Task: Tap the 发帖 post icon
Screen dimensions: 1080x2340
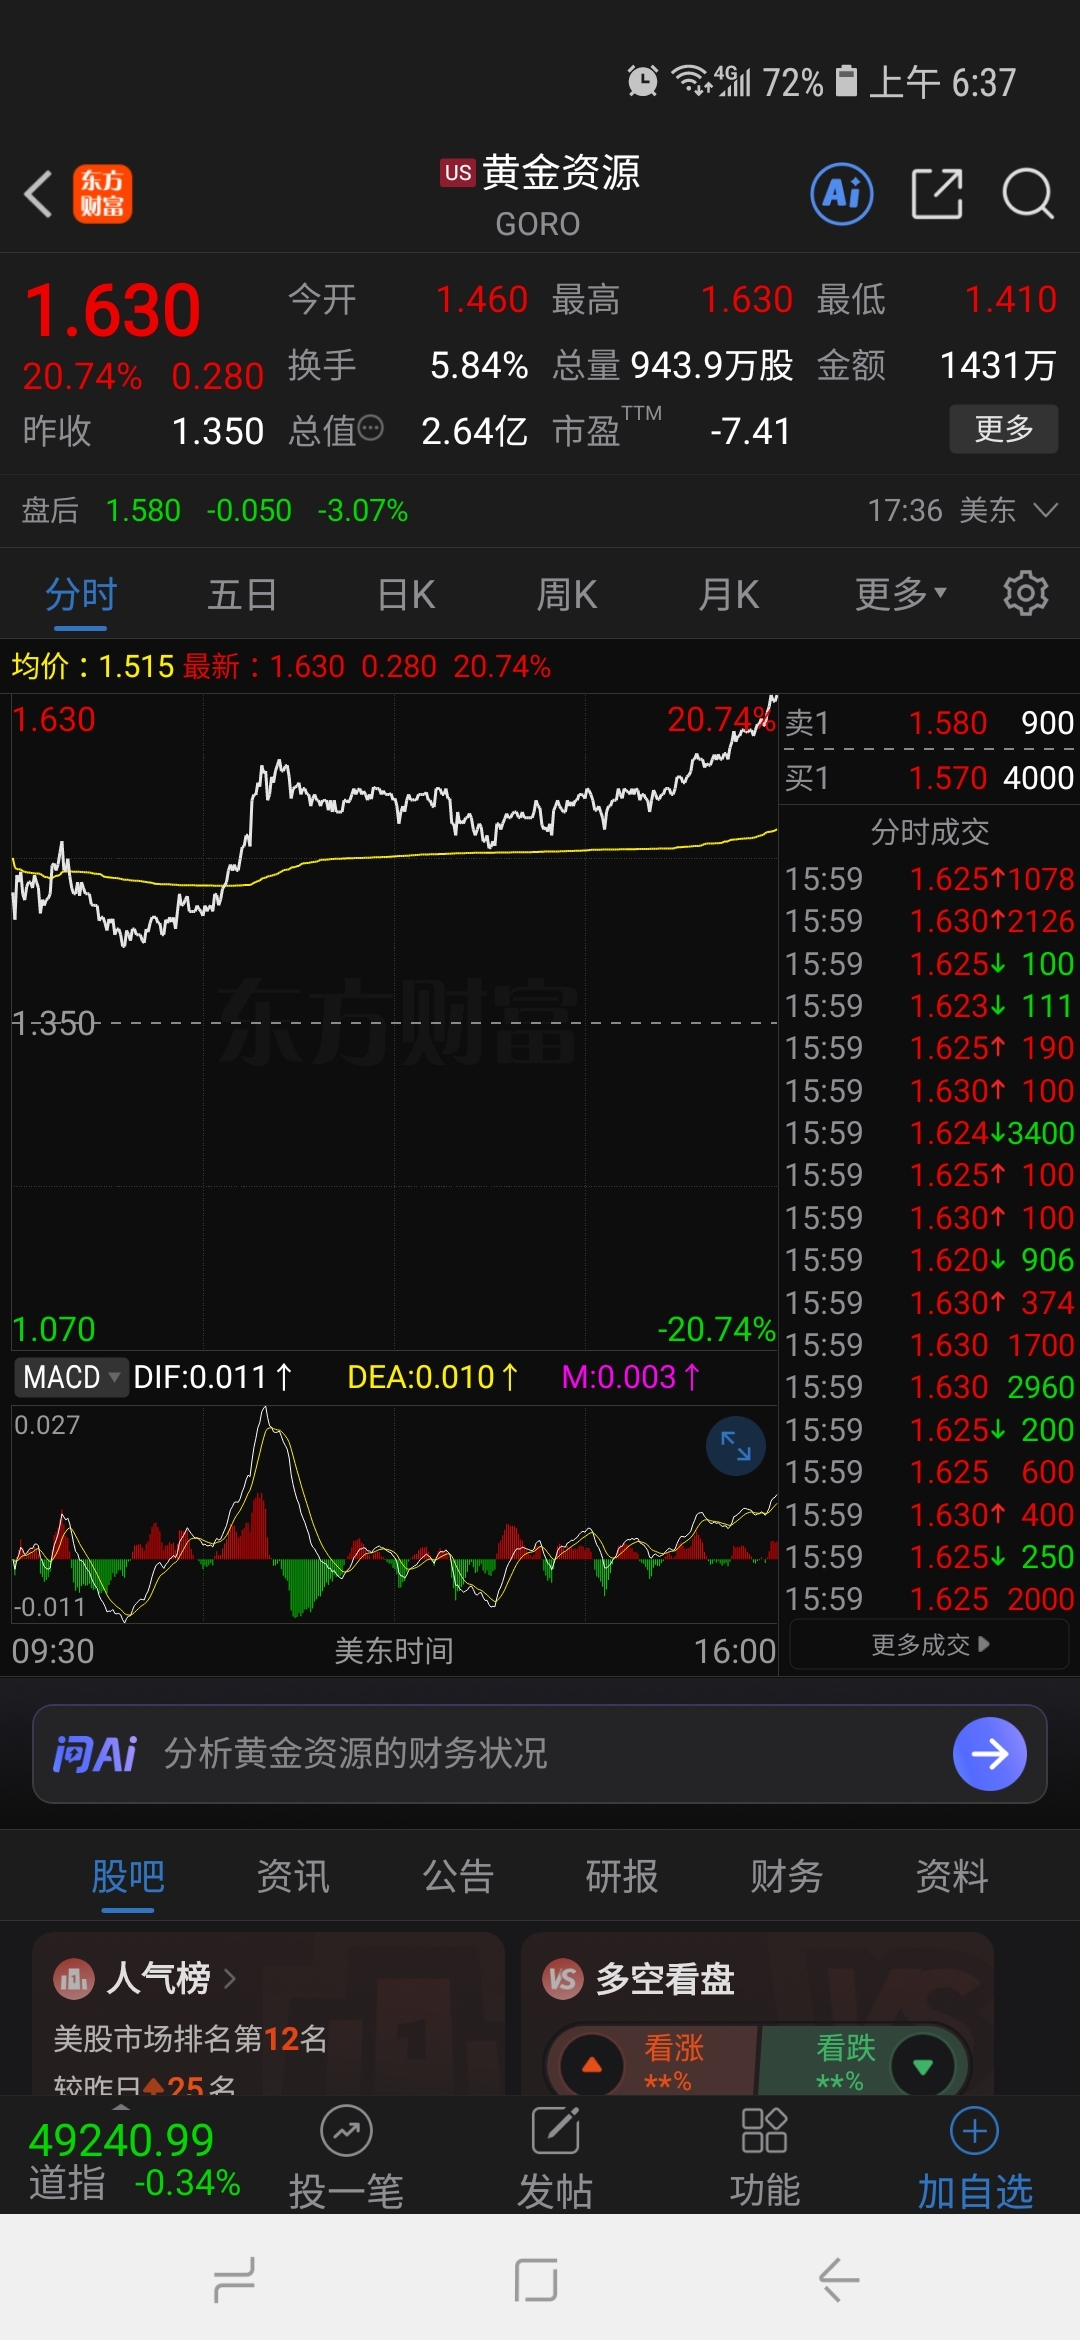Action: [x=556, y=2132]
